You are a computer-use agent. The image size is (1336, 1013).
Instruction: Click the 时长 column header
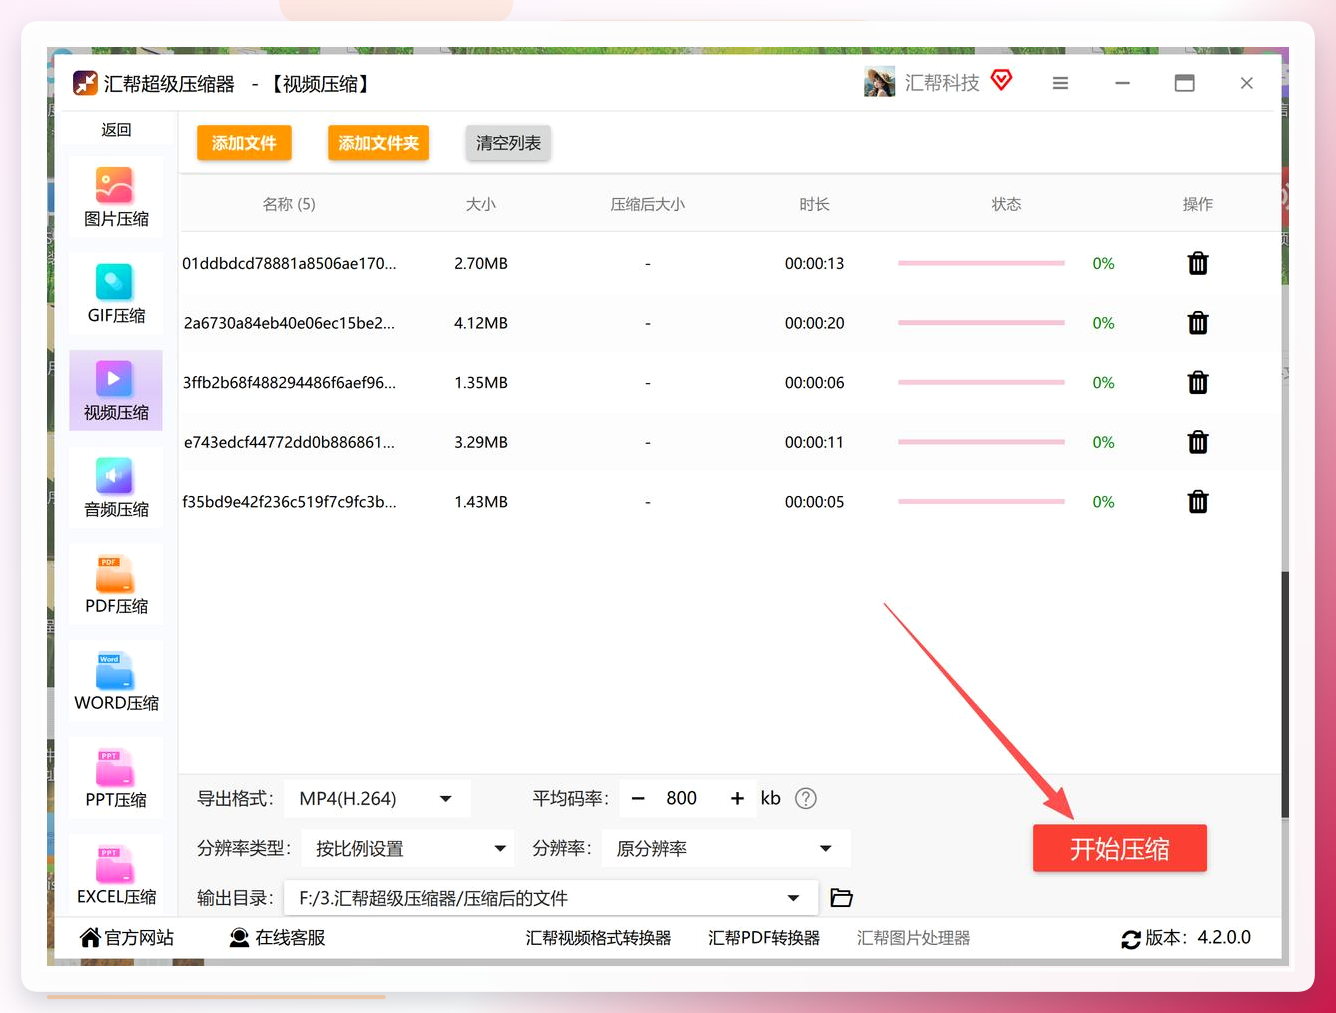(814, 204)
